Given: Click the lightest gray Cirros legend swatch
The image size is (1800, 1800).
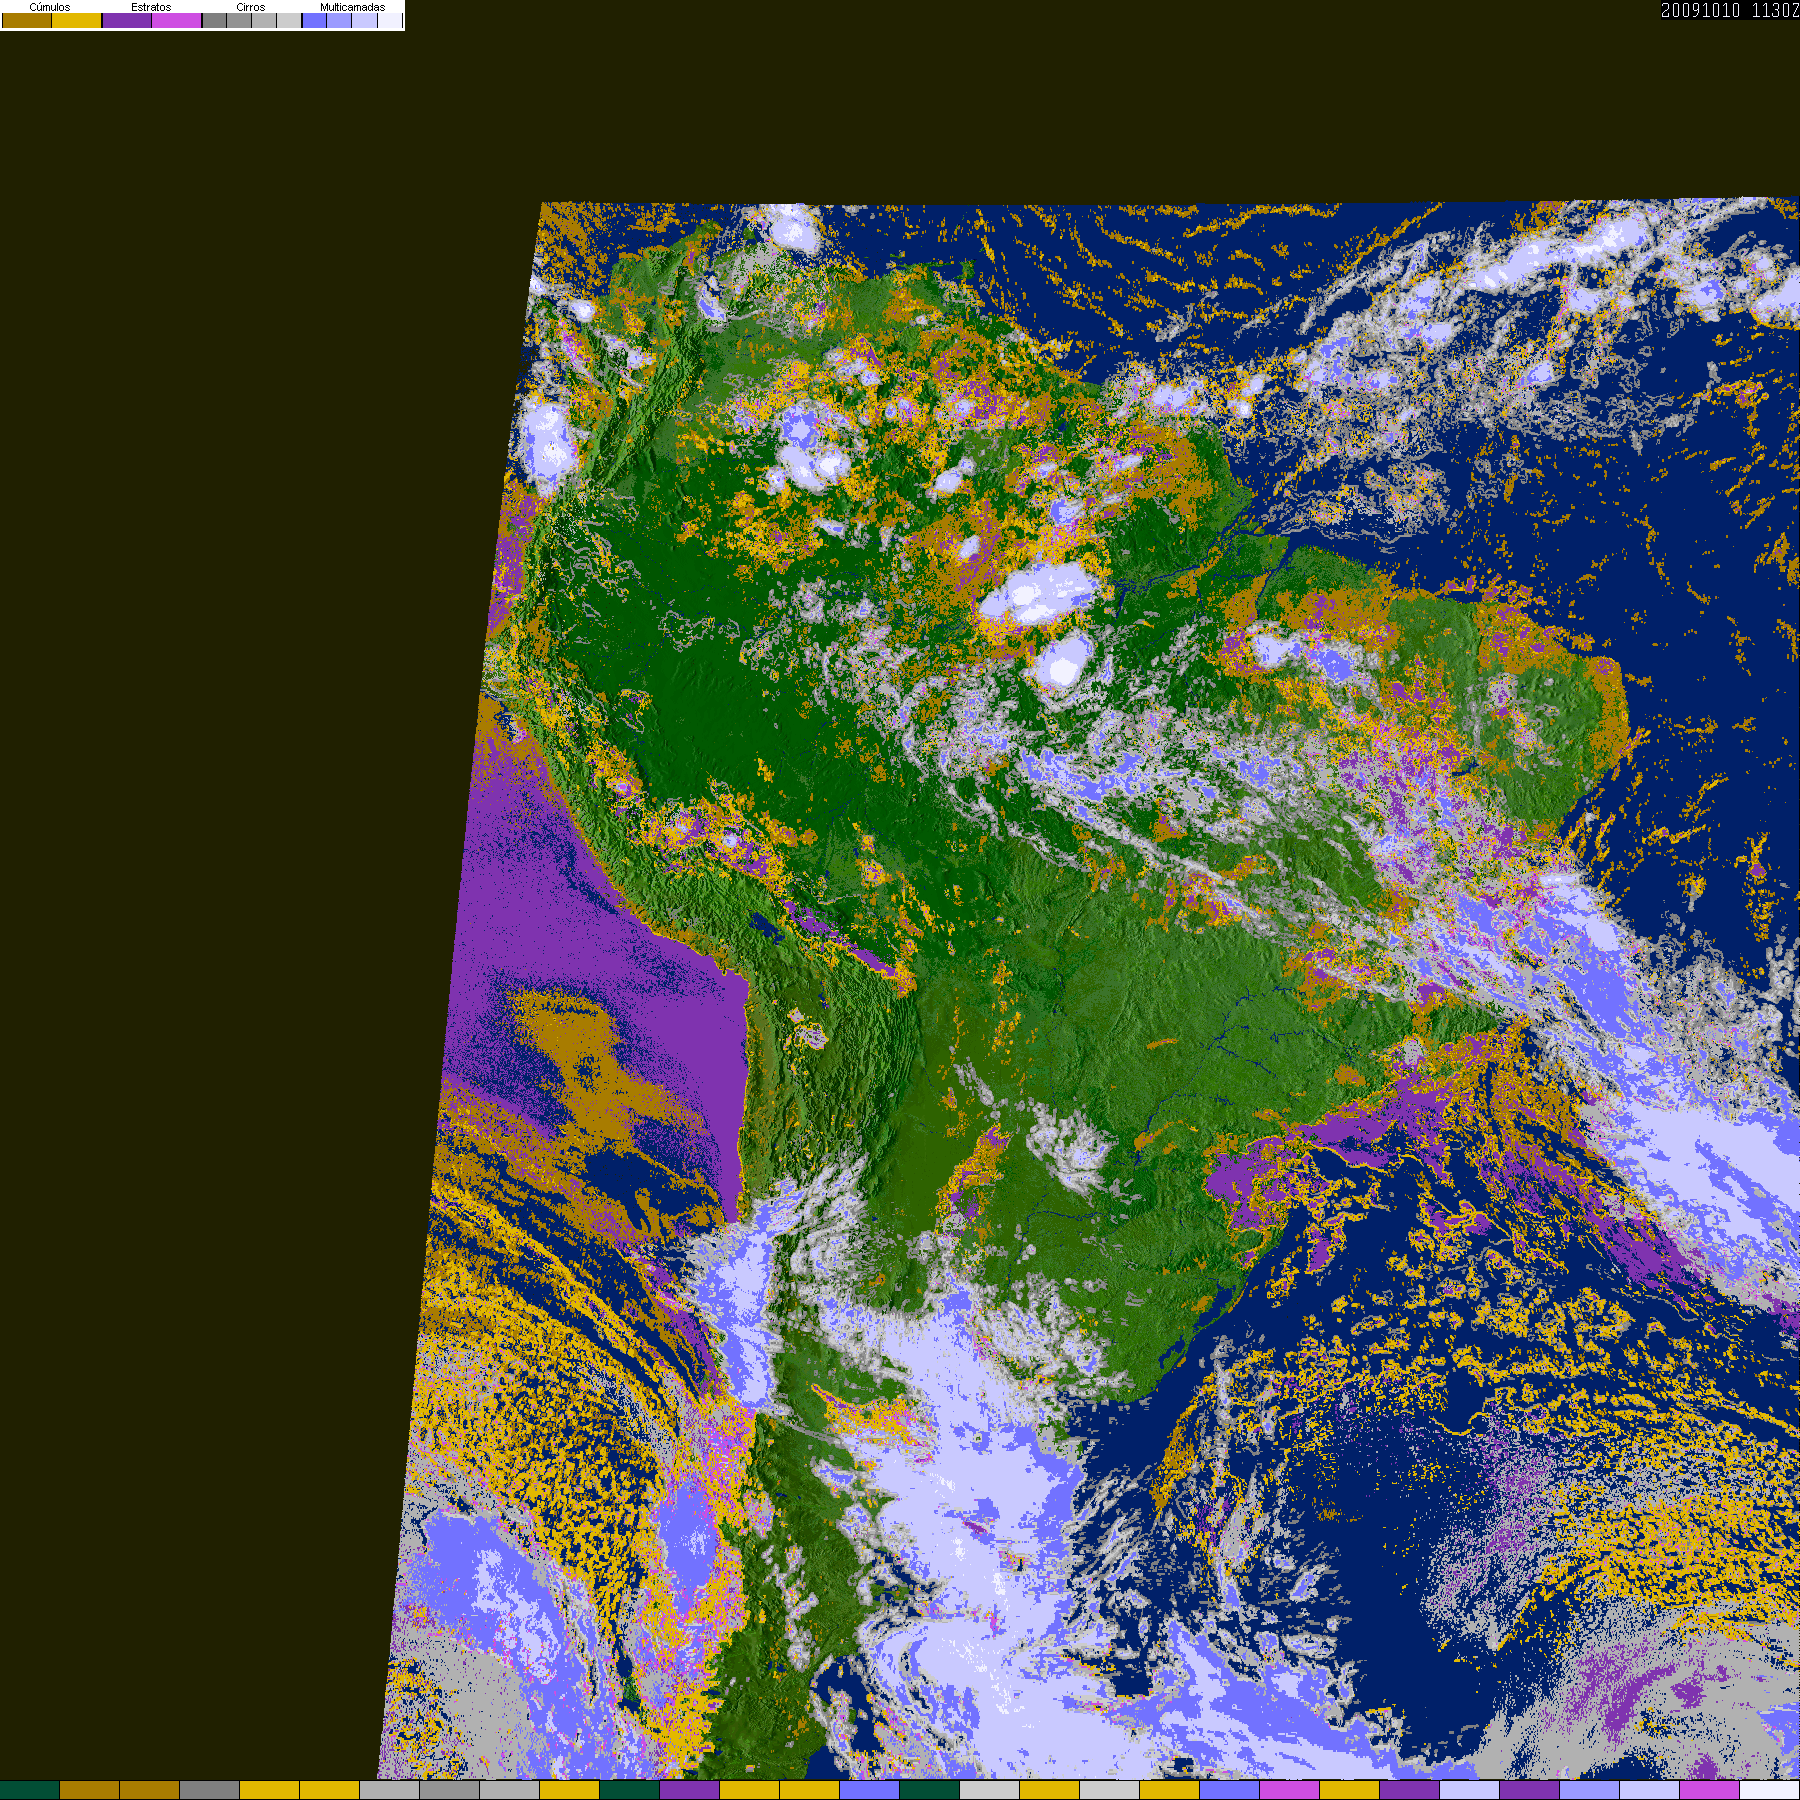Looking at the screenshot, I should point(289,20).
